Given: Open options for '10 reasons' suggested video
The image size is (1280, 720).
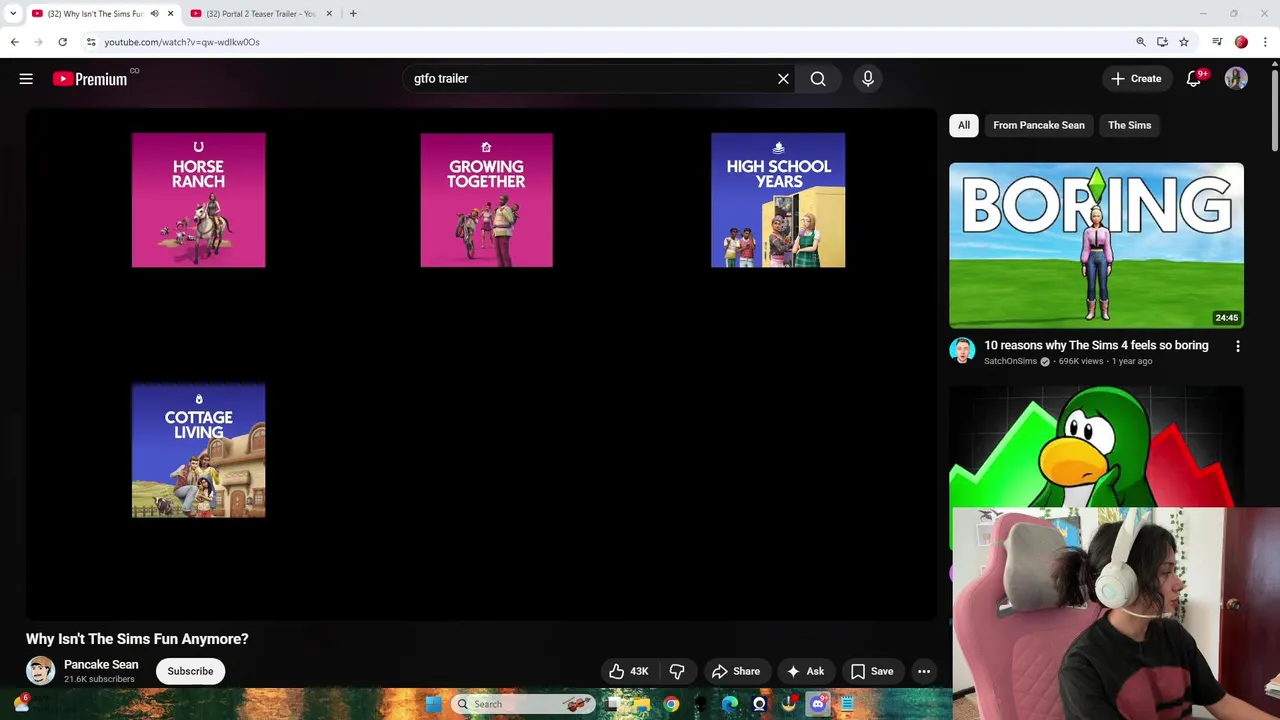Looking at the screenshot, I should click(1238, 346).
